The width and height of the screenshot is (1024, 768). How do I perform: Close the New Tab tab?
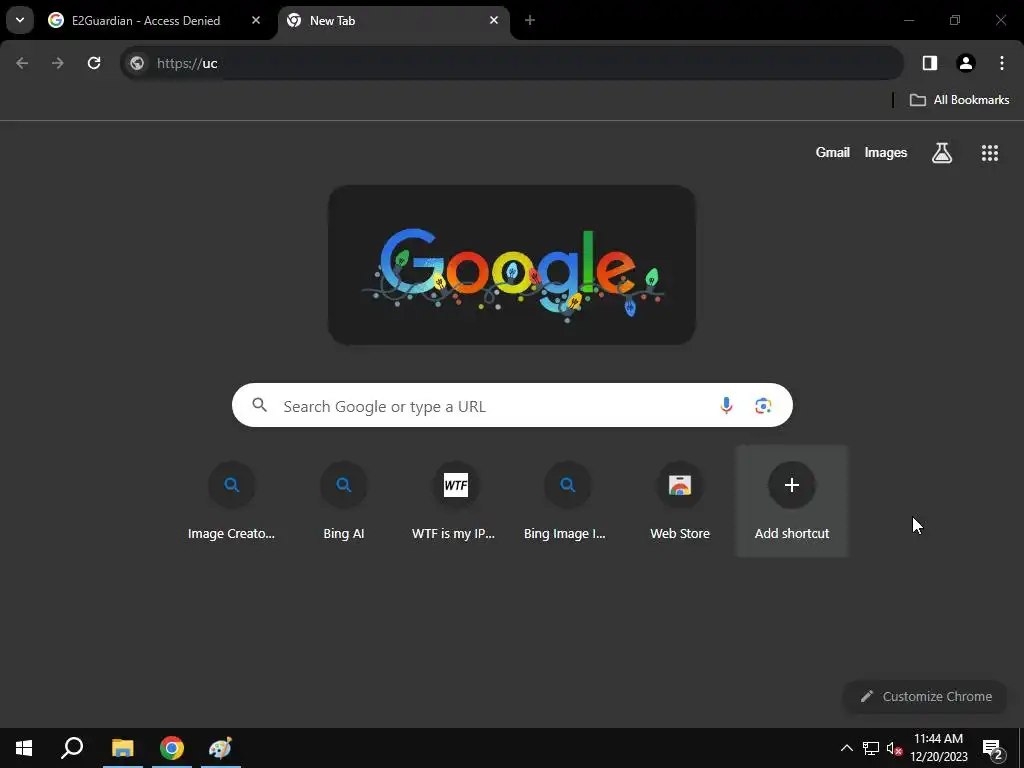(x=494, y=21)
